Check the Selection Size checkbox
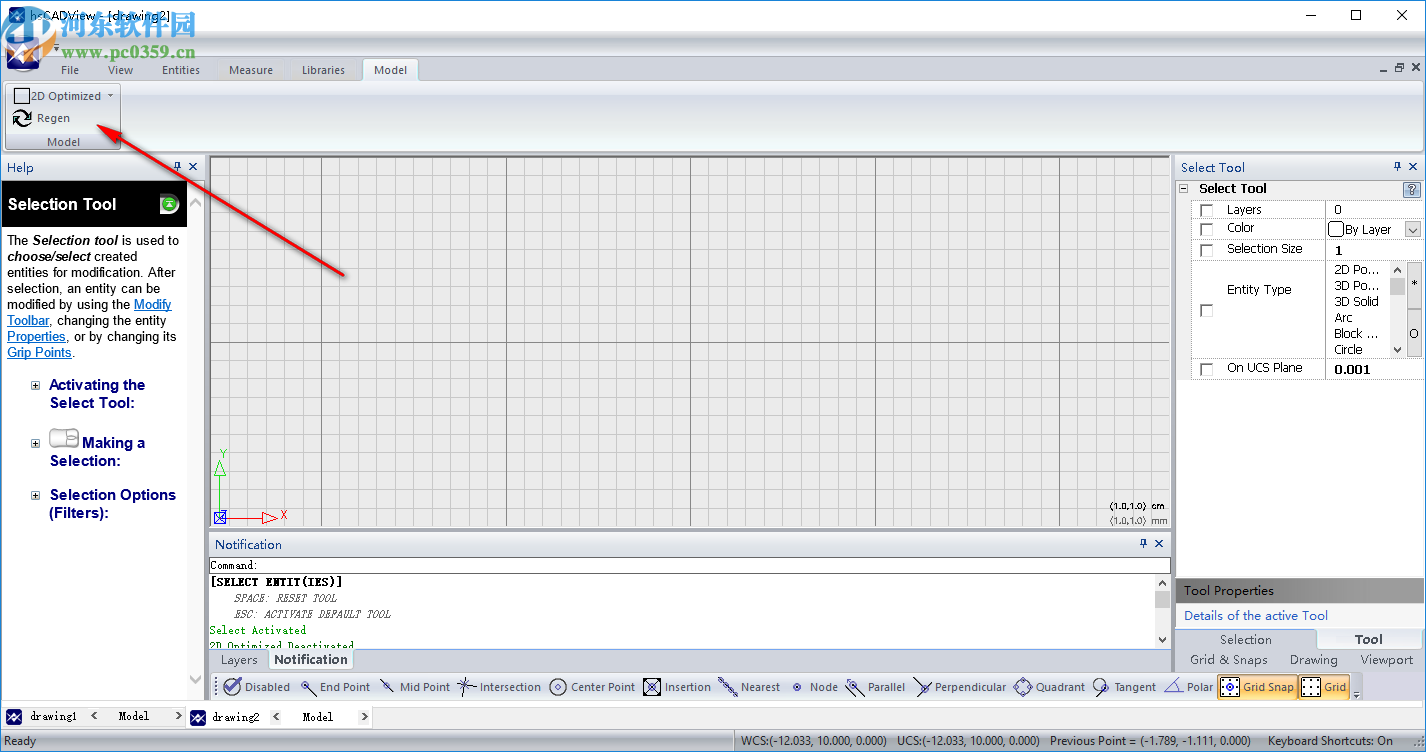1426x752 pixels. pos(1207,250)
